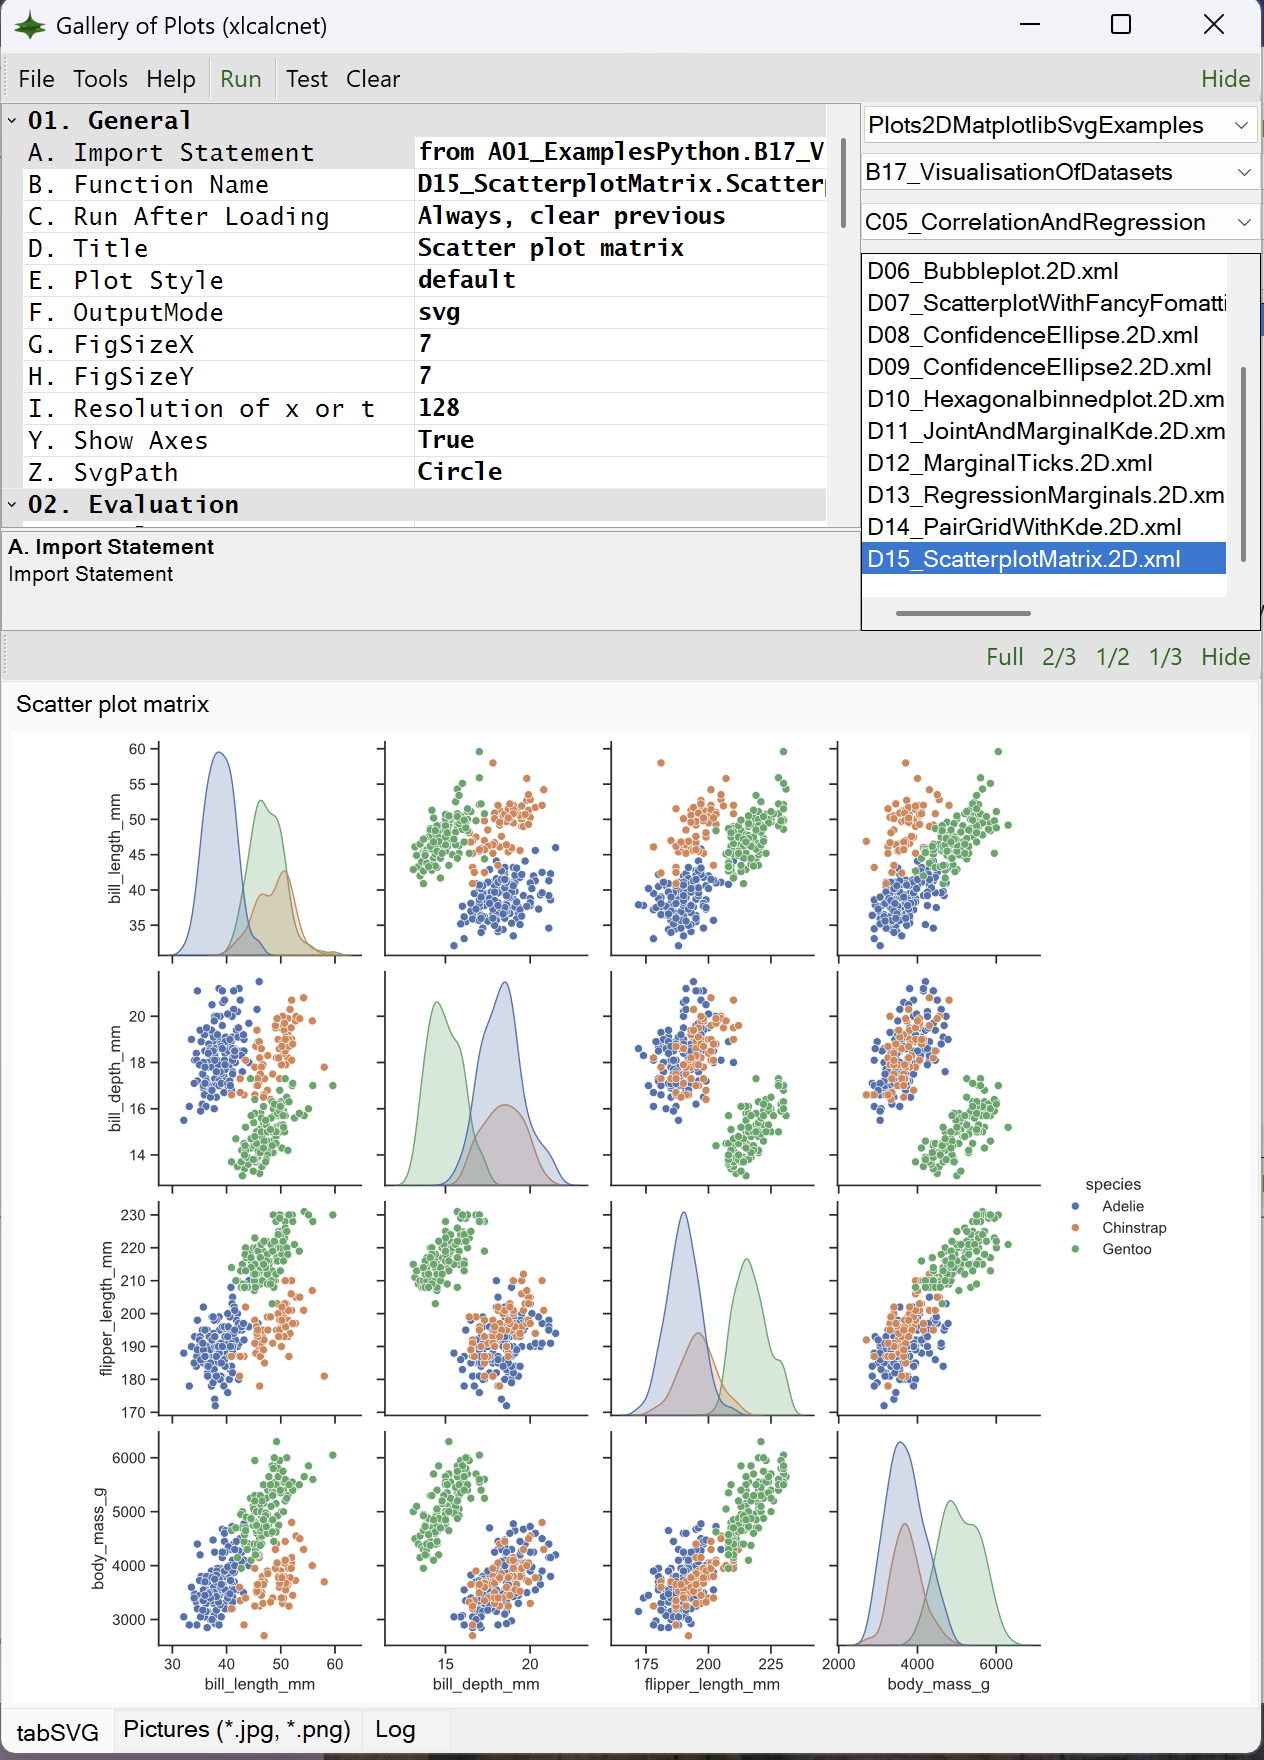Viewport: 1264px width, 1760px height.
Task: Click the green star app icon
Action: pyautogui.click(x=30, y=25)
